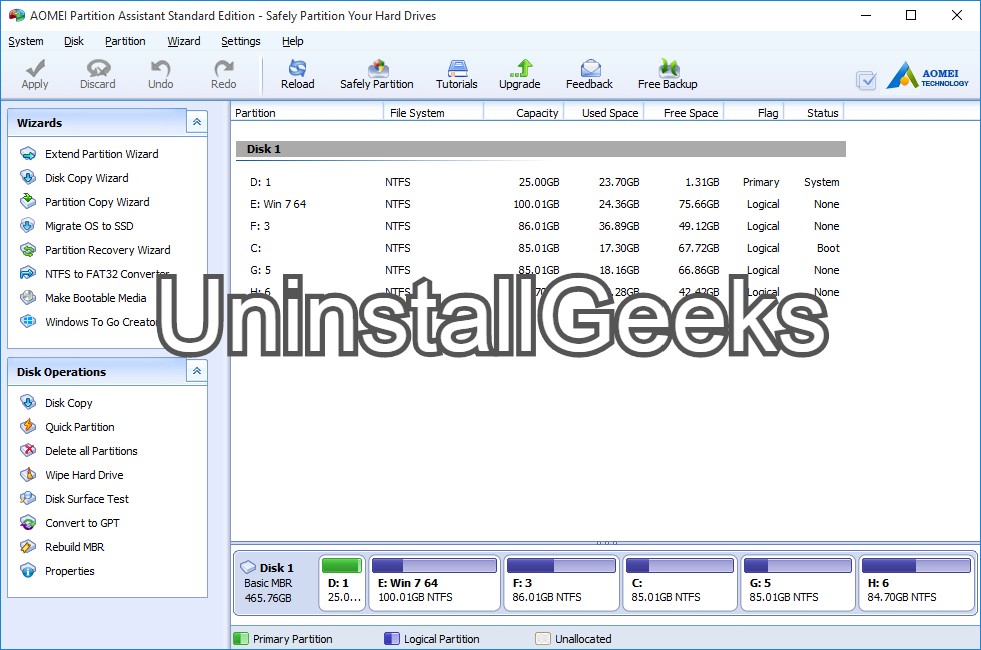Collapse the Disk Operations panel
Viewport: 981px width, 650px height.
pos(196,371)
